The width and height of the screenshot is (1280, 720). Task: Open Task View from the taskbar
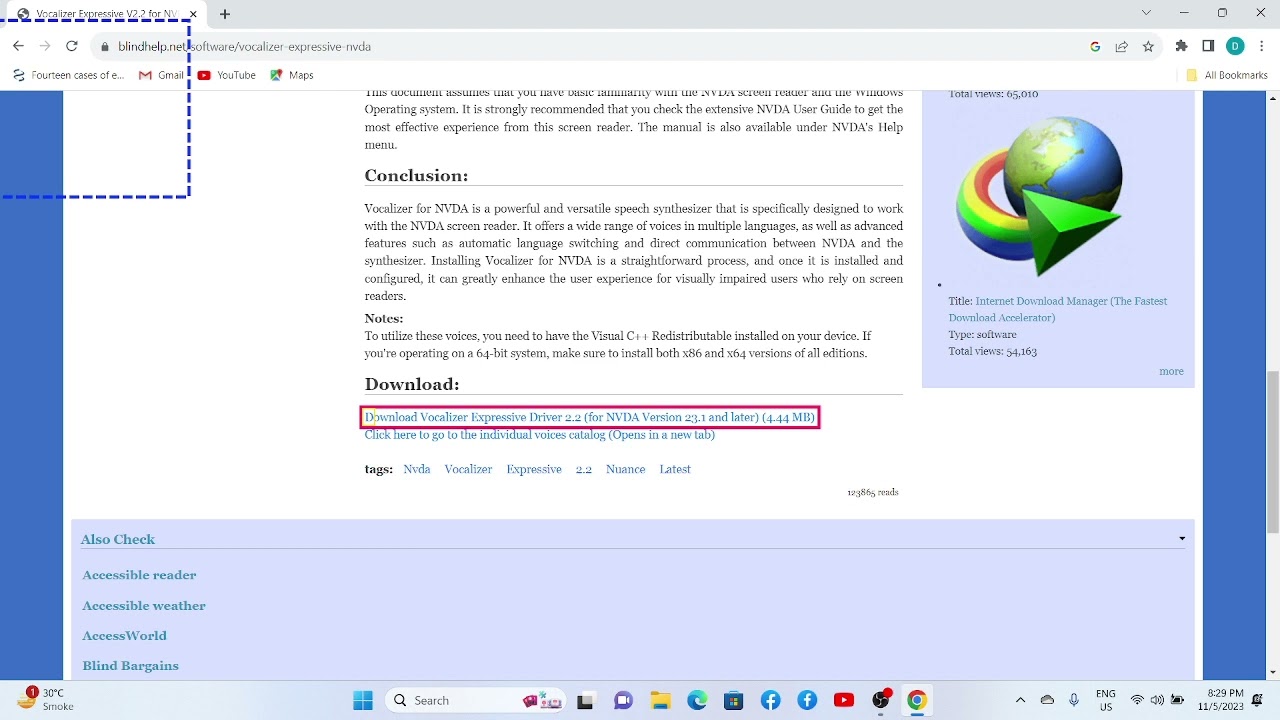click(585, 701)
